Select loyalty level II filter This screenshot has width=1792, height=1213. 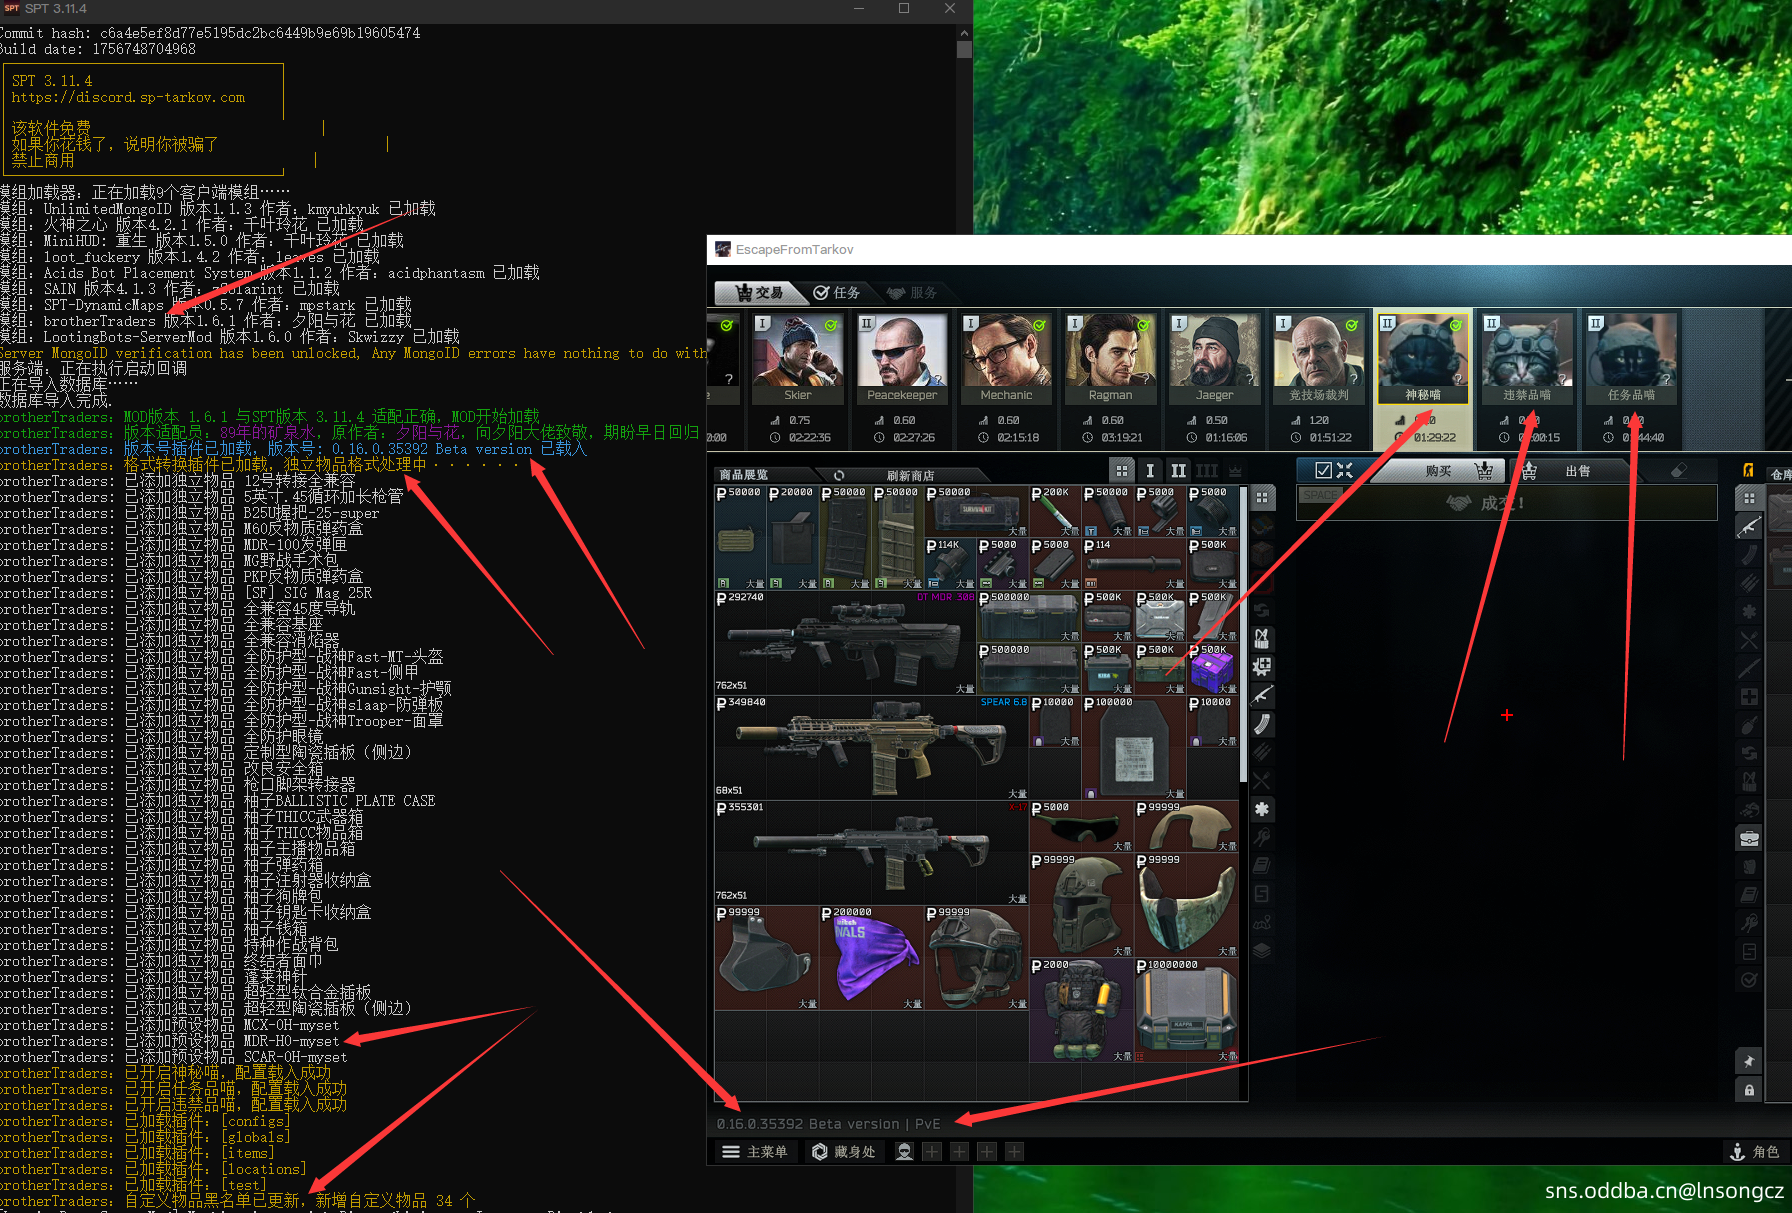1178,471
